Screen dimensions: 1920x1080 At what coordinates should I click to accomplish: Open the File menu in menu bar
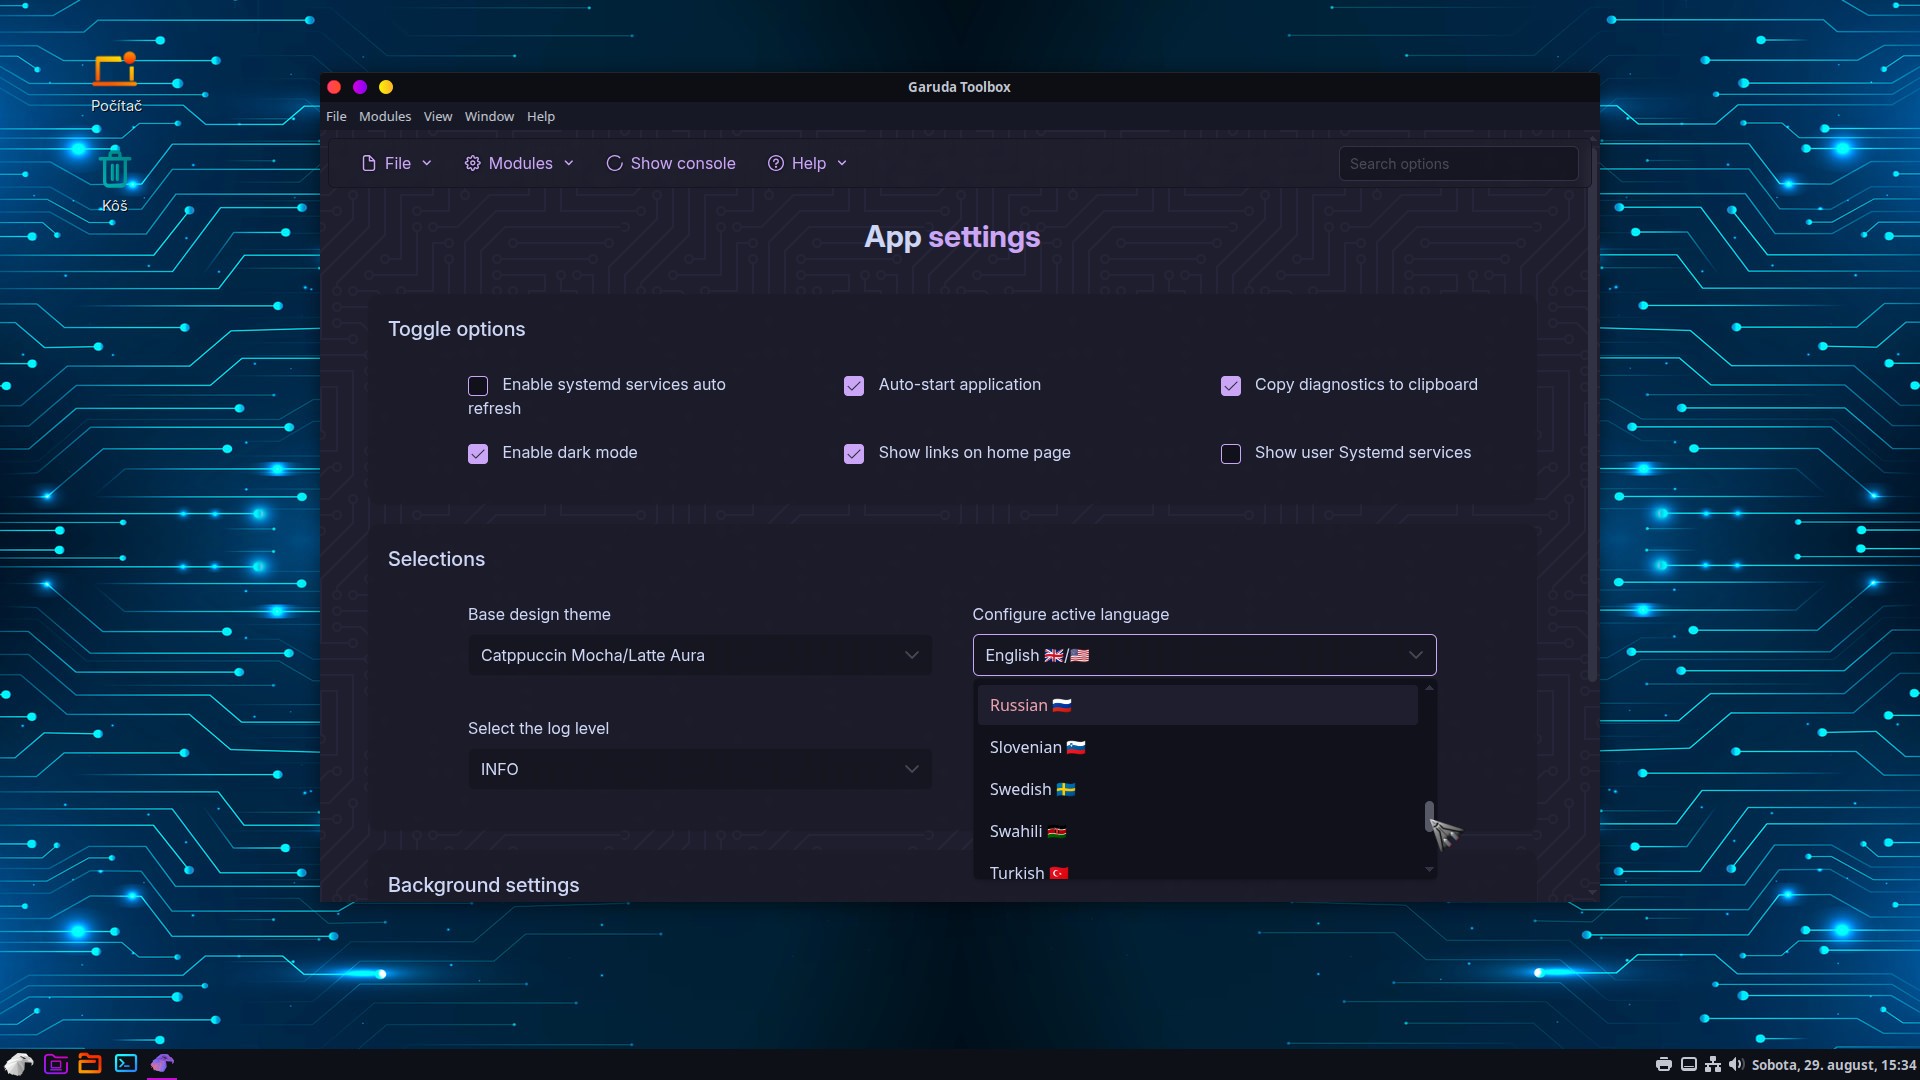coord(336,117)
